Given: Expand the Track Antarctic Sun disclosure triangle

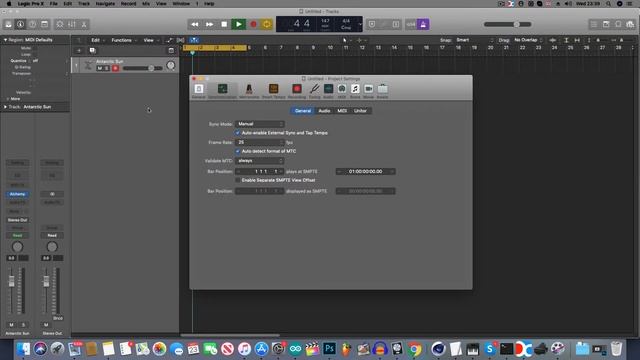Looking at the screenshot, I should click(x=5, y=107).
